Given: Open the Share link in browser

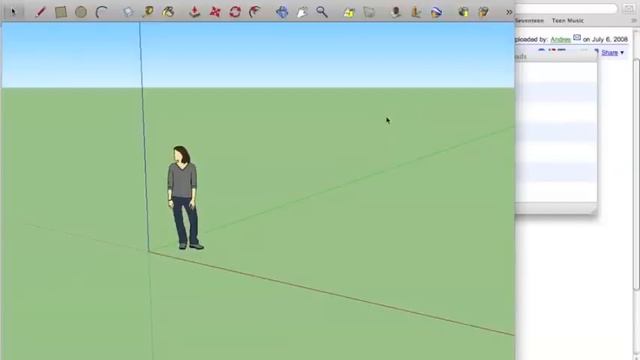Looking at the screenshot, I should pos(609,53).
